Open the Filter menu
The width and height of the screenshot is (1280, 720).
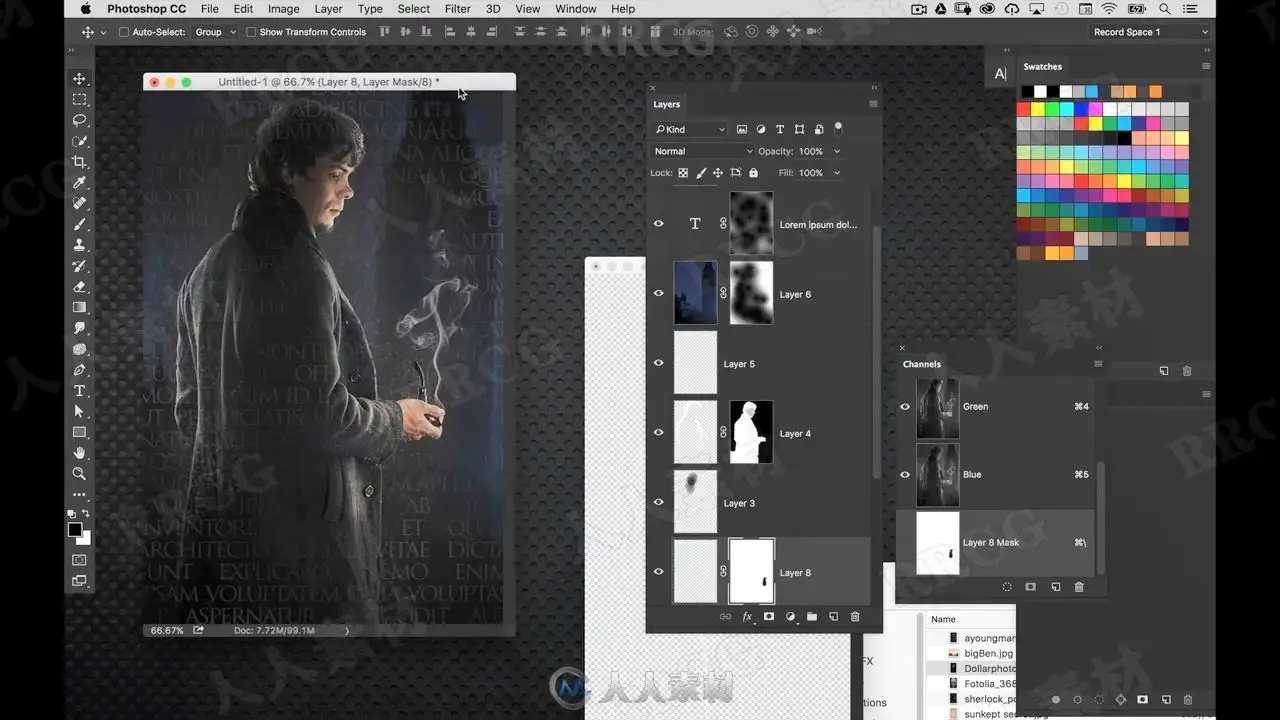pyautogui.click(x=458, y=9)
